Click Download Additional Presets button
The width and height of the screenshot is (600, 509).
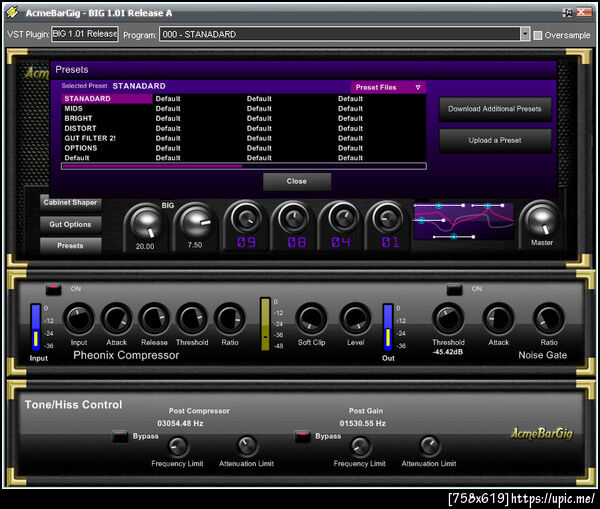click(495, 109)
